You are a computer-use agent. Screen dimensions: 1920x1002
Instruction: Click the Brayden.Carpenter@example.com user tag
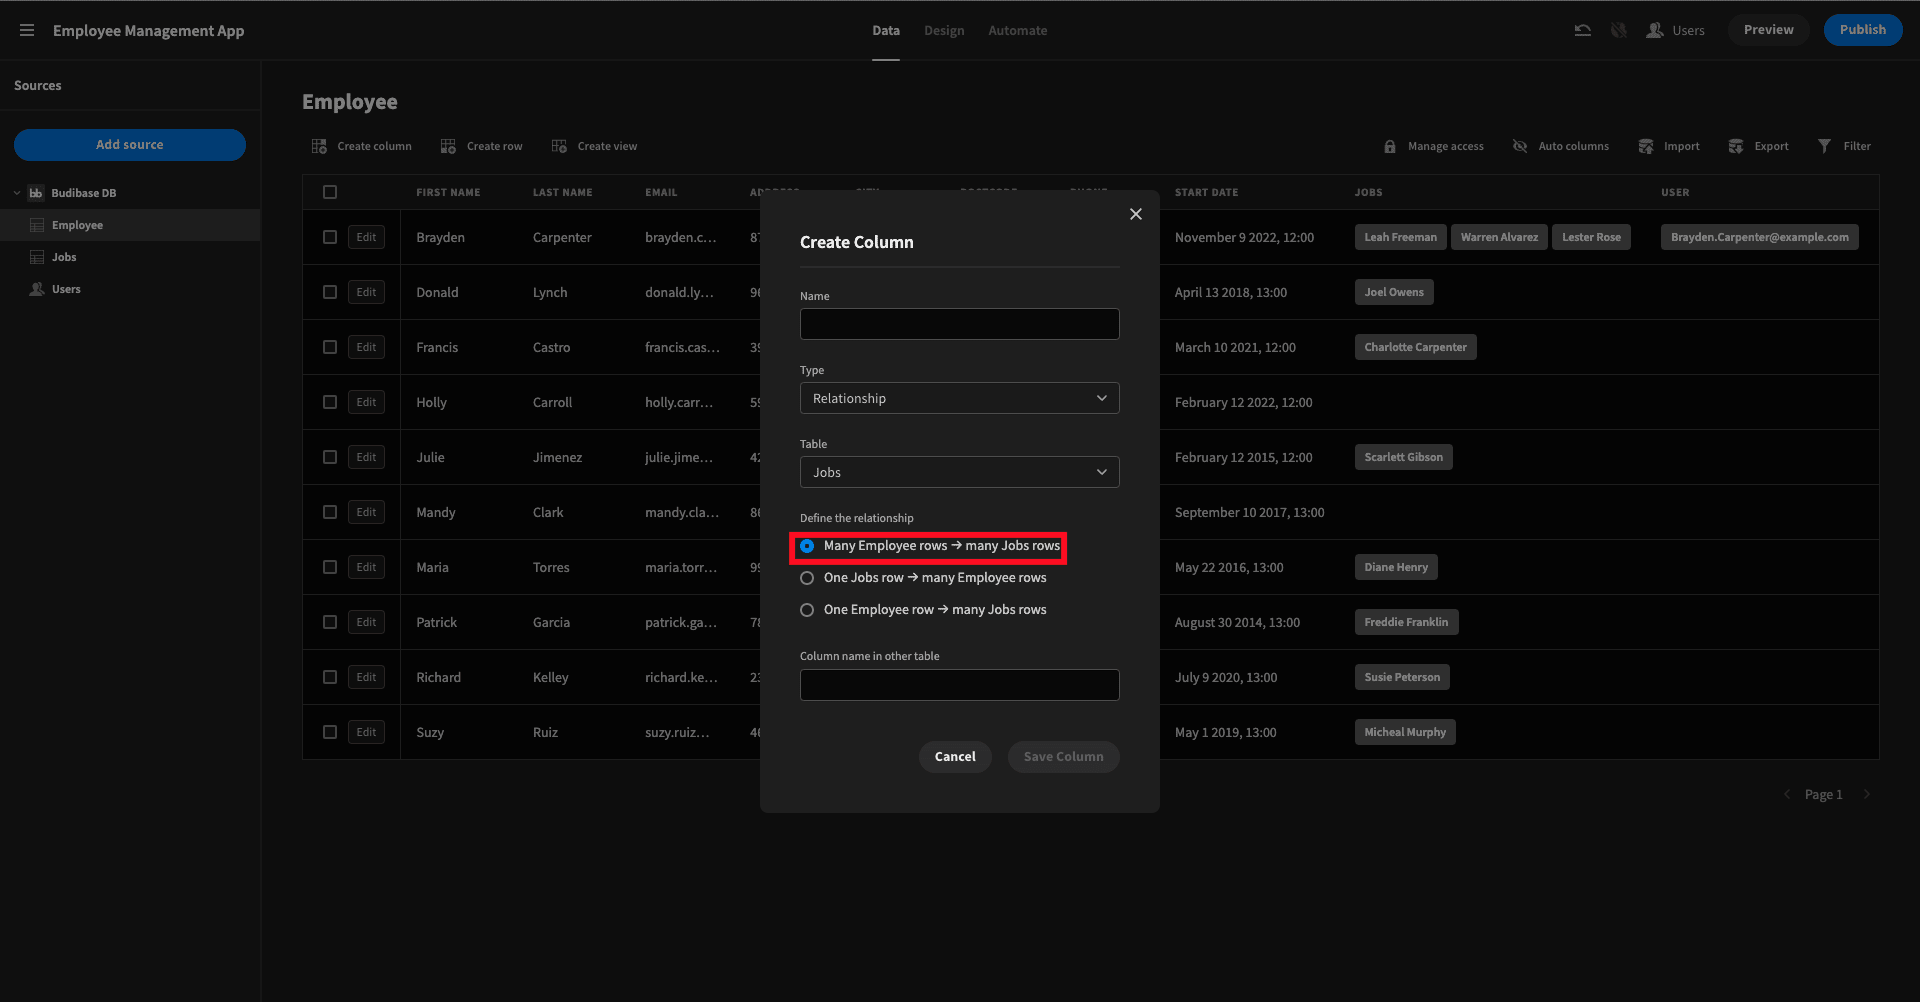1760,237
